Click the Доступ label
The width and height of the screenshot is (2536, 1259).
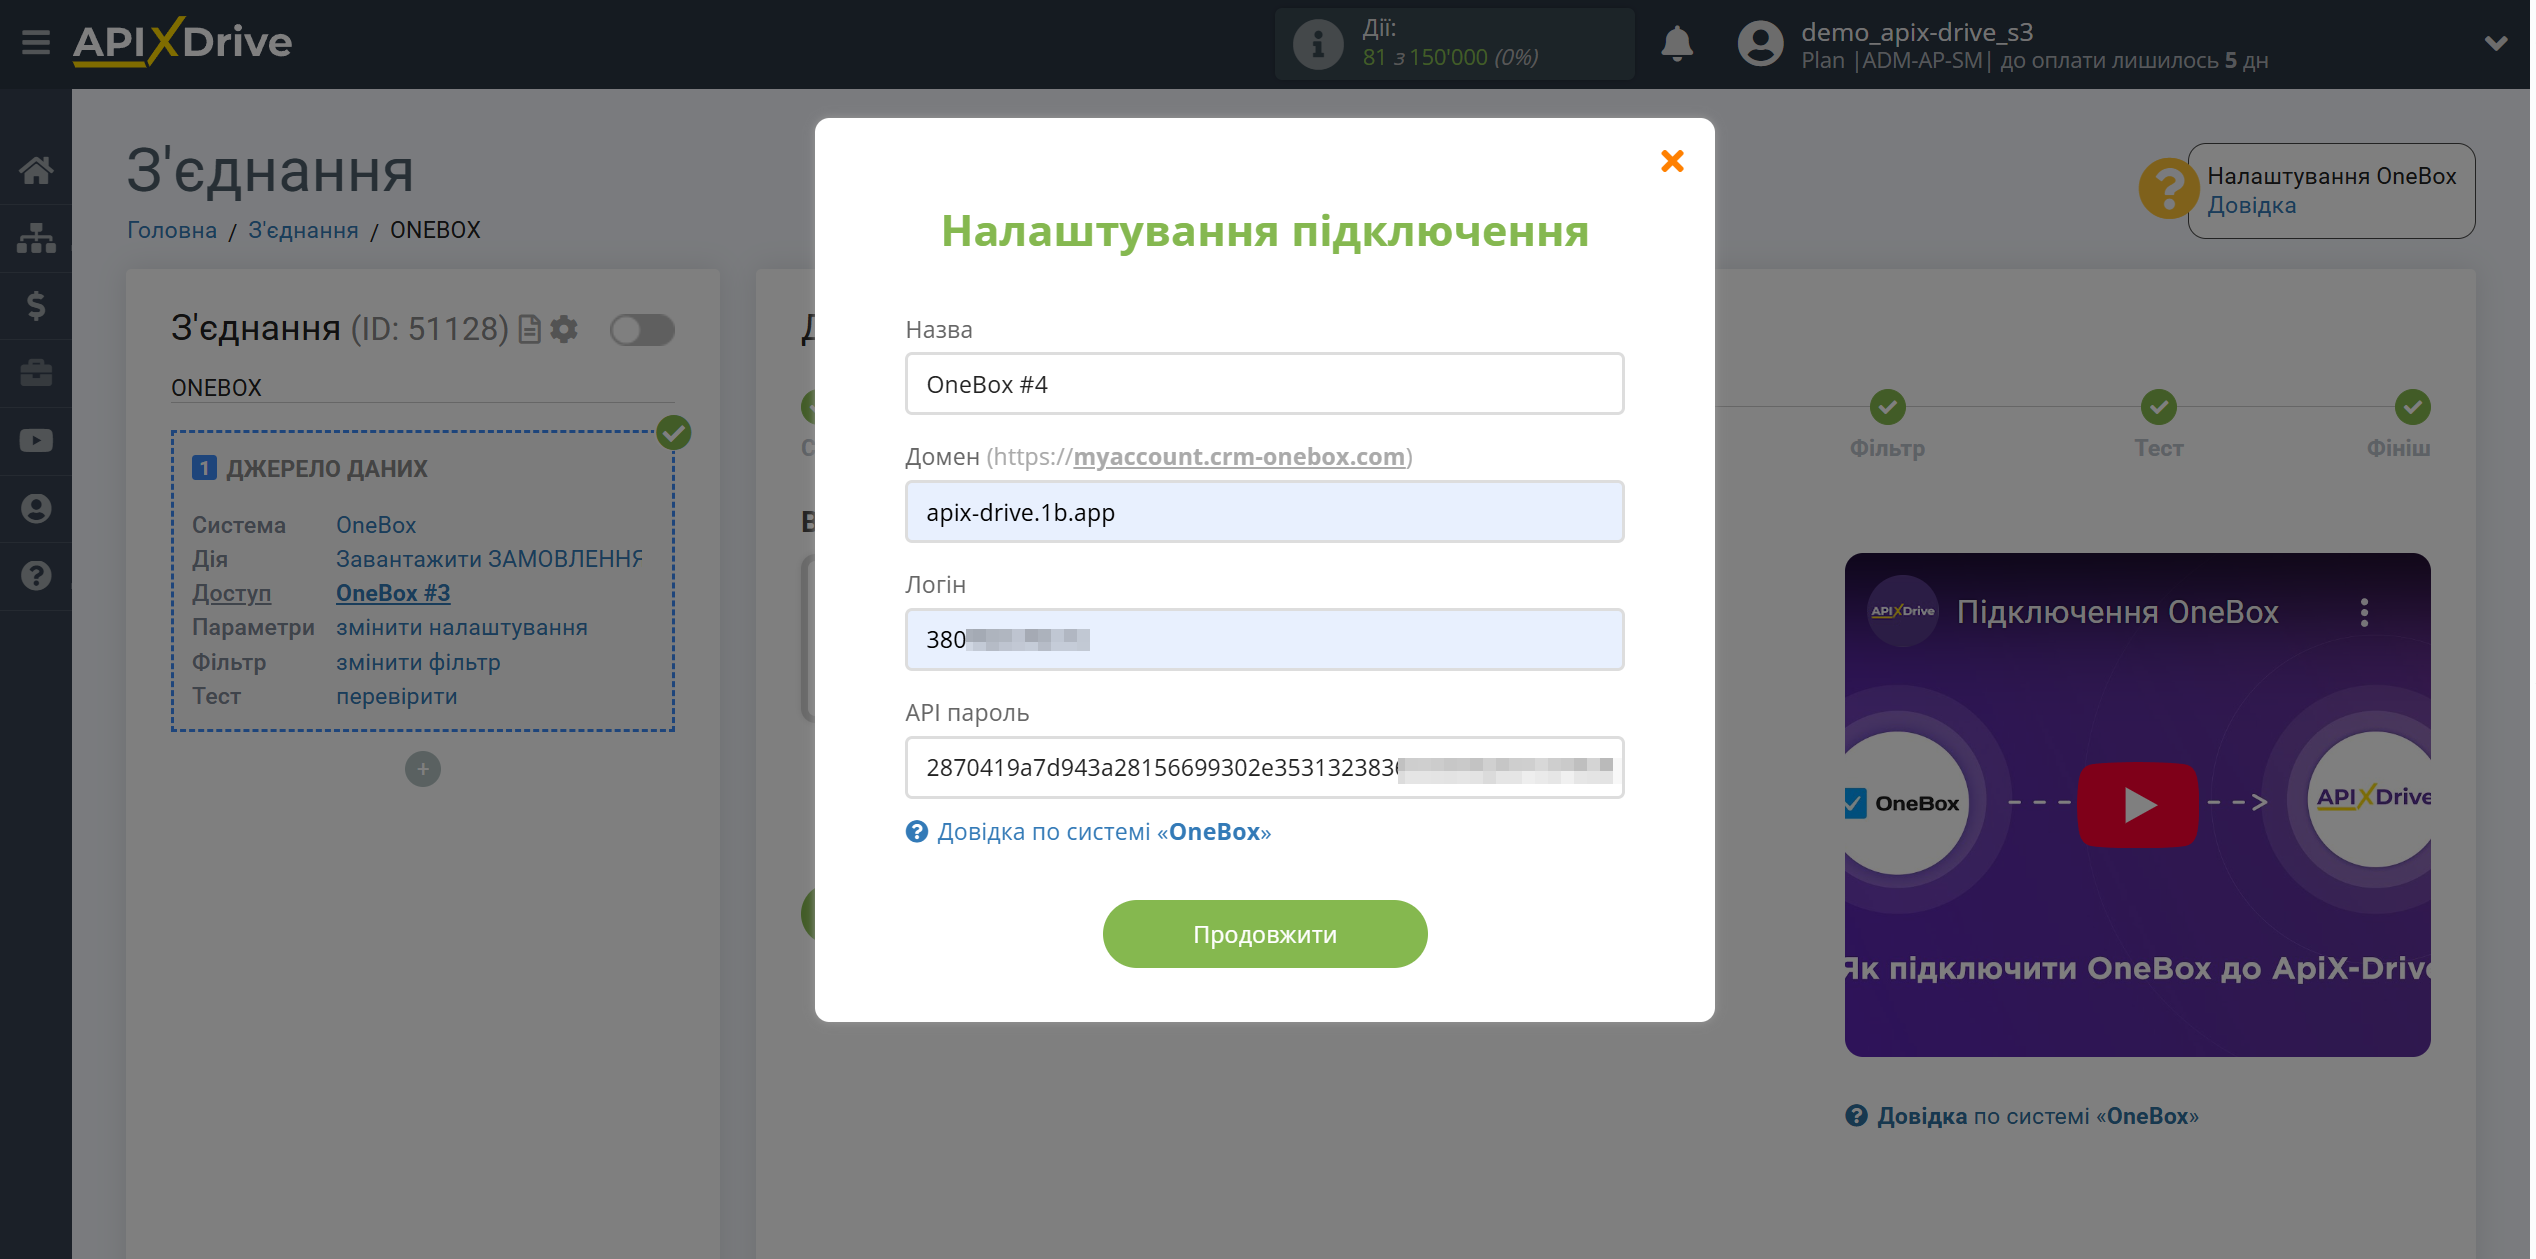(232, 593)
